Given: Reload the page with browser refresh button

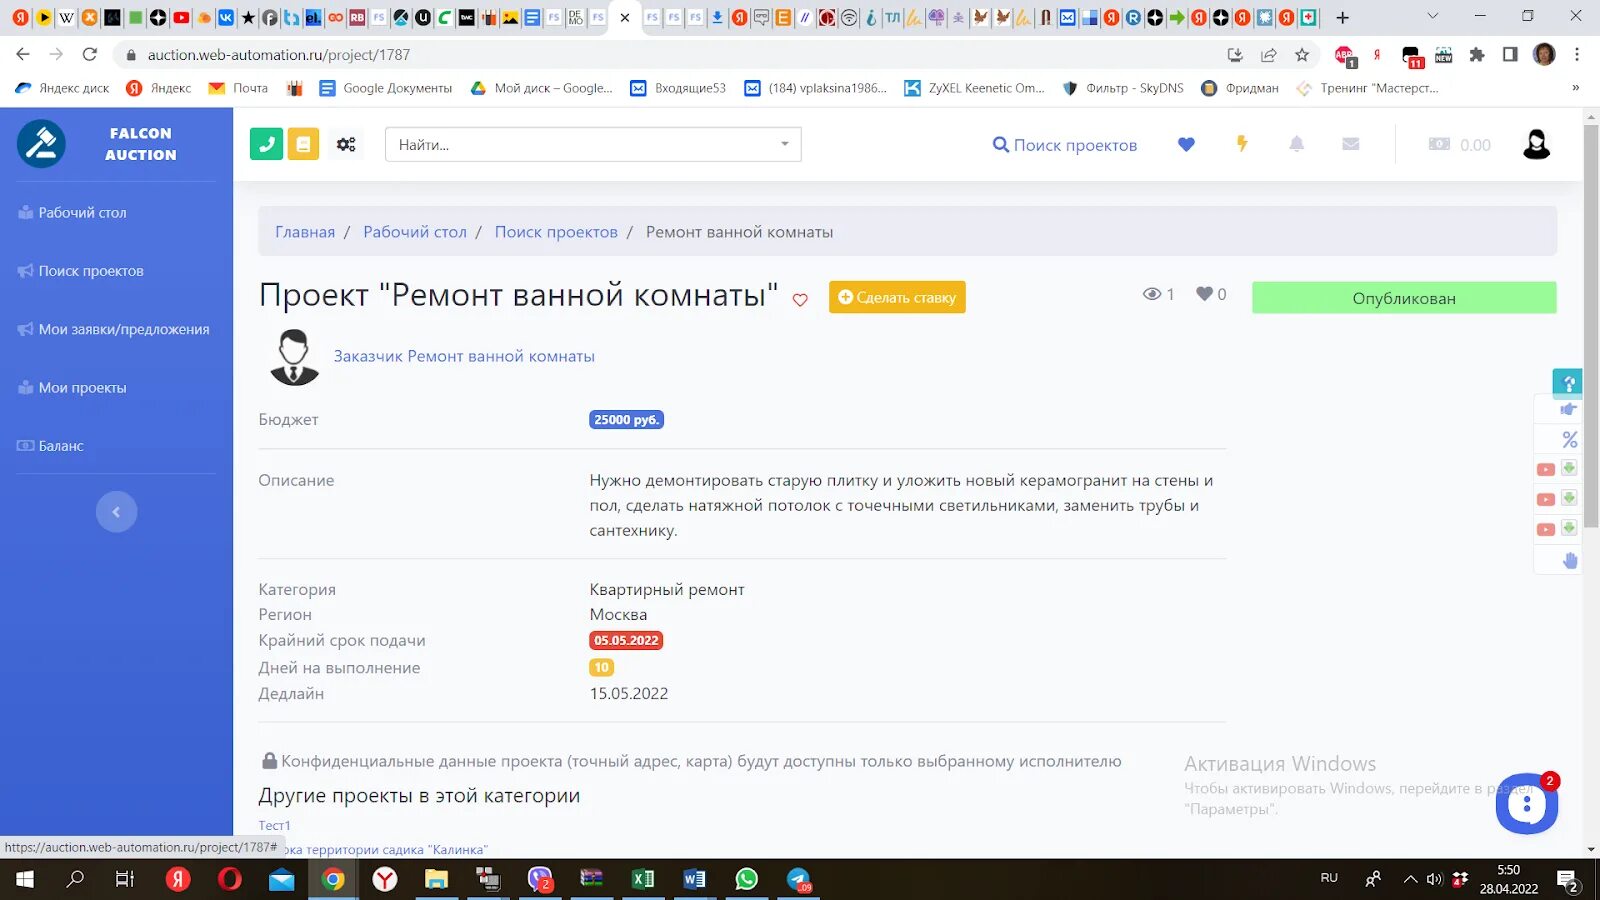Looking at the screenshot, I should click(x=90, y=55).
